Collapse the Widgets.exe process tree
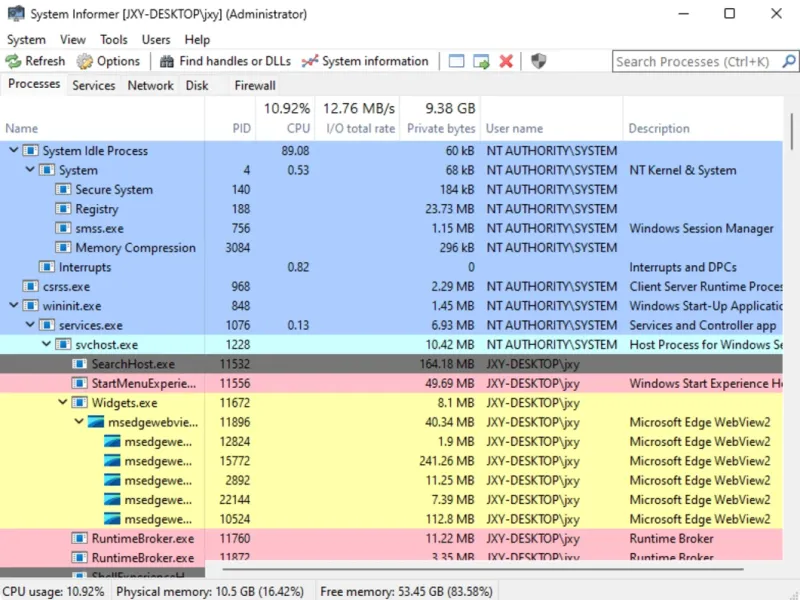The height and width of the screenshot is (600, 800). 63,402
